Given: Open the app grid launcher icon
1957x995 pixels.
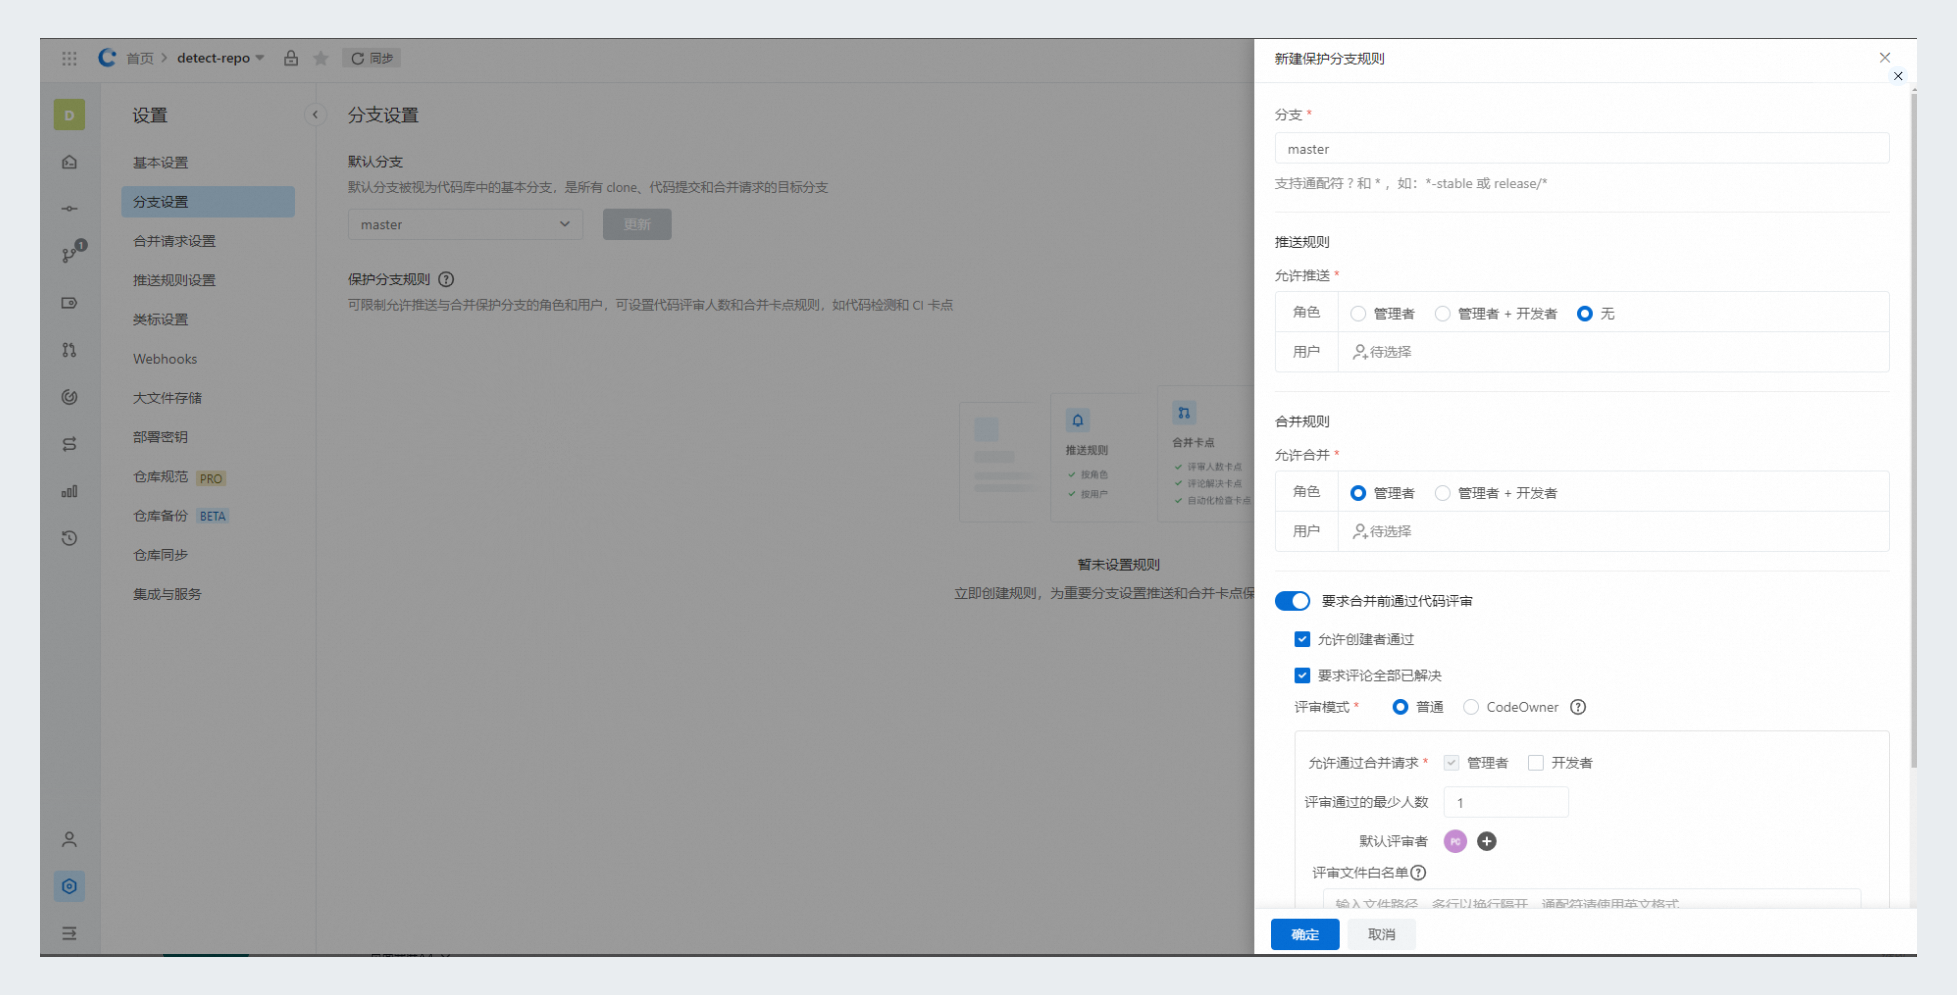Looking at the screenshot, I should (69, 58).
